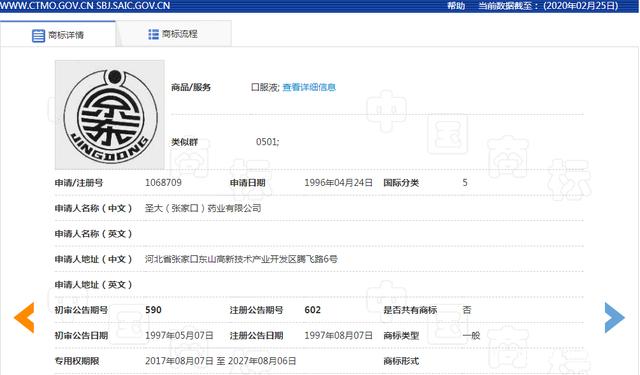
Task: Click the 商标形式 label
Action: [x=401, y=361]
